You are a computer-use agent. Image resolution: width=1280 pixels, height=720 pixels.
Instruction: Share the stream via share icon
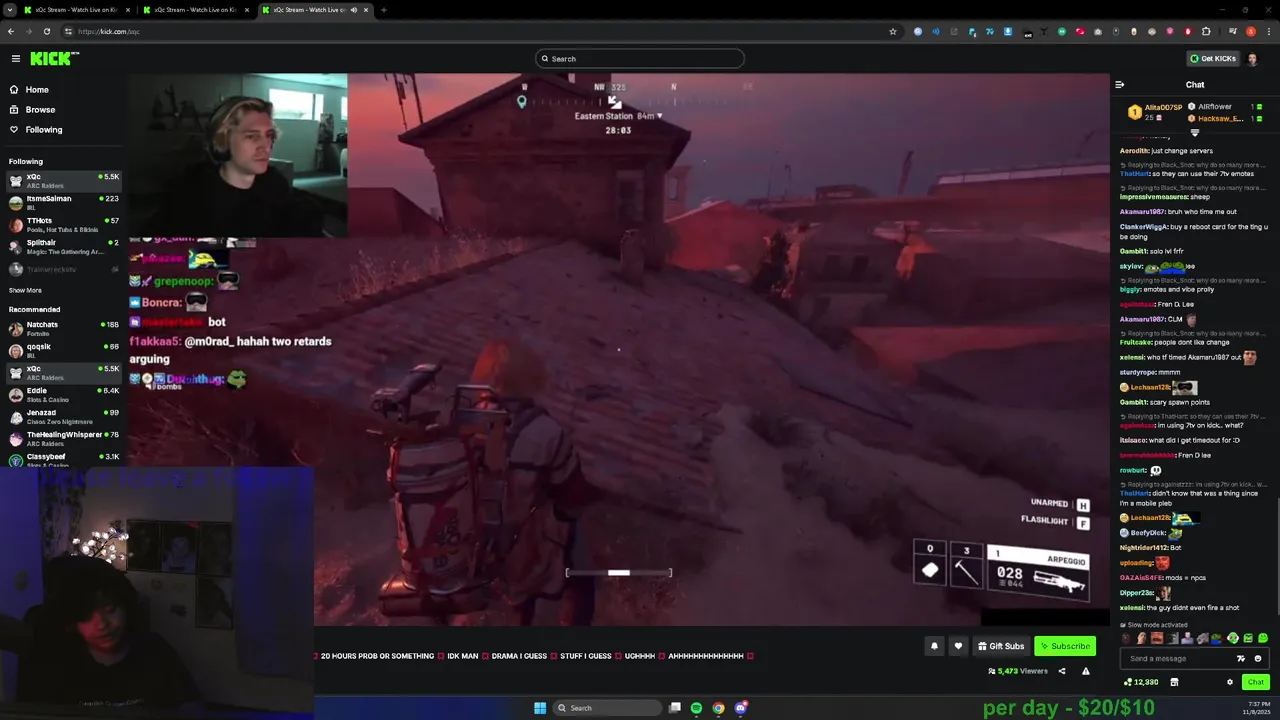click(1062, 671)
